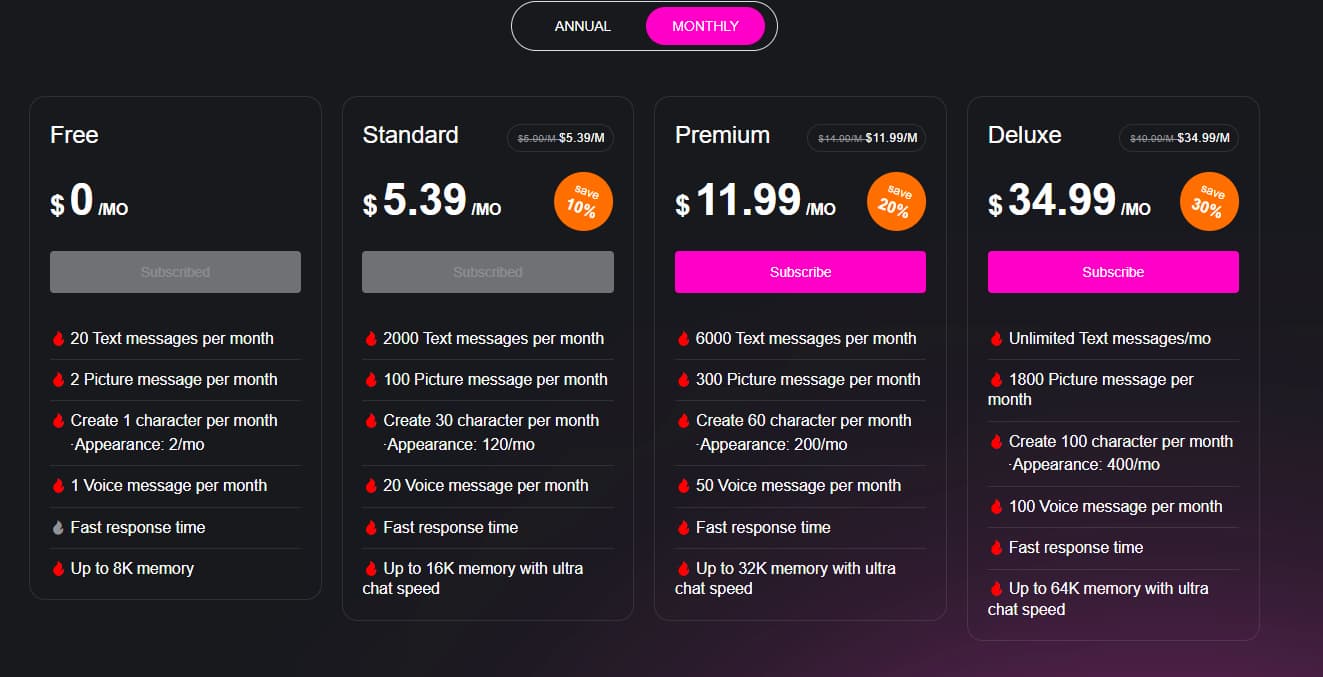Click the flame icon beside Up to 16K memory

tap(371, 568)
